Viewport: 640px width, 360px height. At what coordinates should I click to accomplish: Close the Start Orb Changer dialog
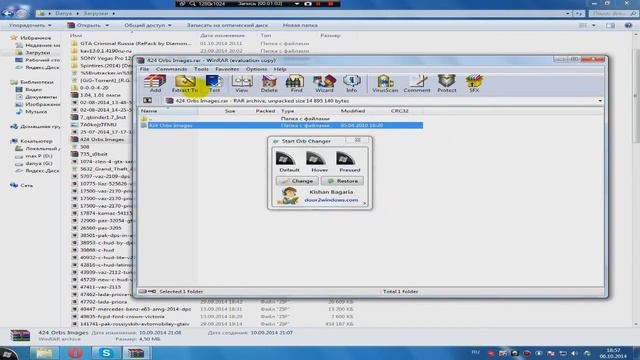pos(358,140)
